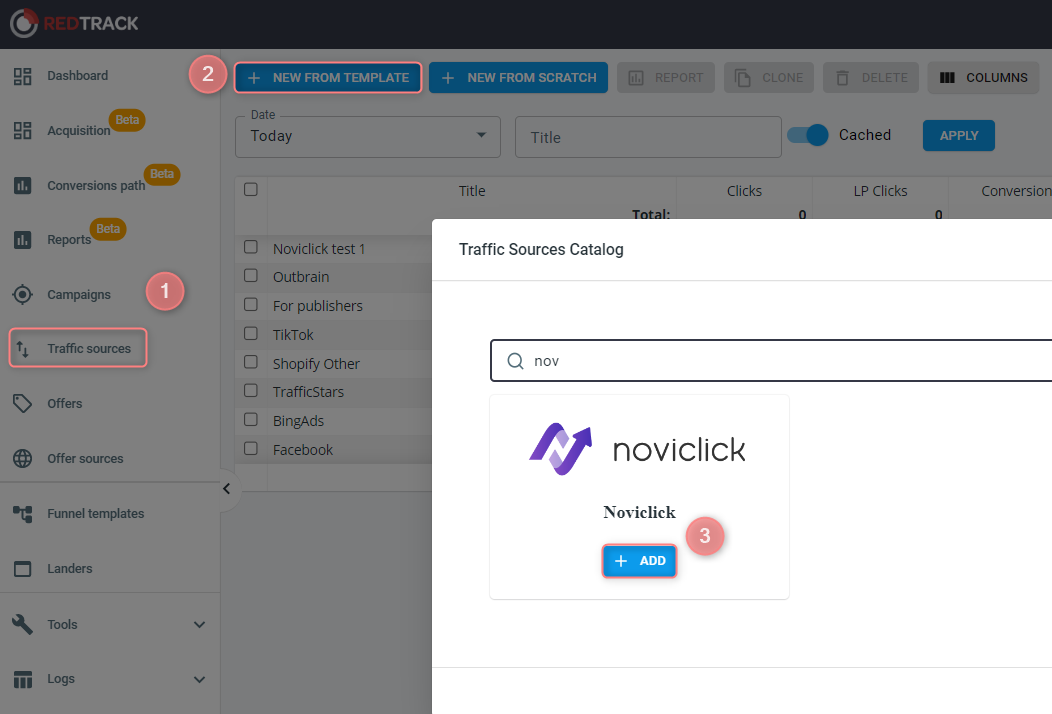The image size is (1052, 714).
Task: Click the Landers window icon
Action: pyautogui.click(x=23, y=568)
